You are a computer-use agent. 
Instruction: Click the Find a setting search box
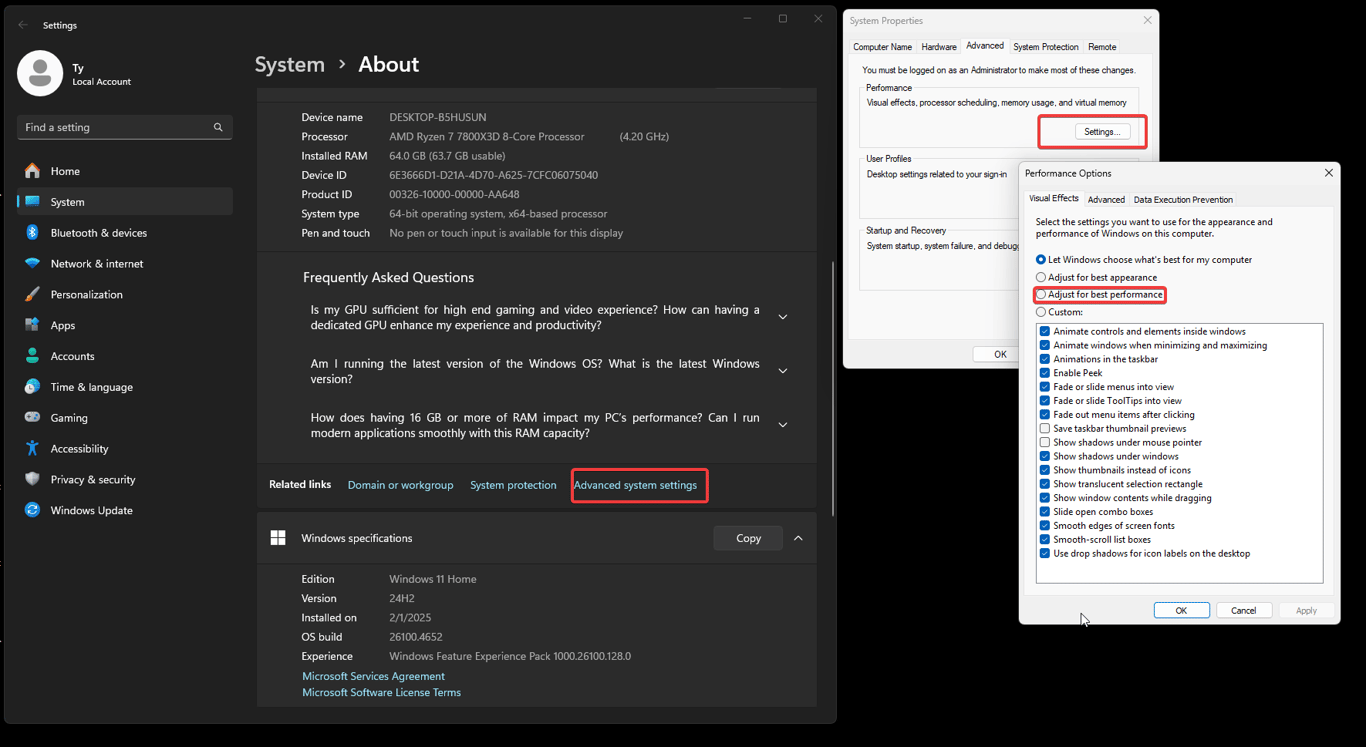pos(125,127)
